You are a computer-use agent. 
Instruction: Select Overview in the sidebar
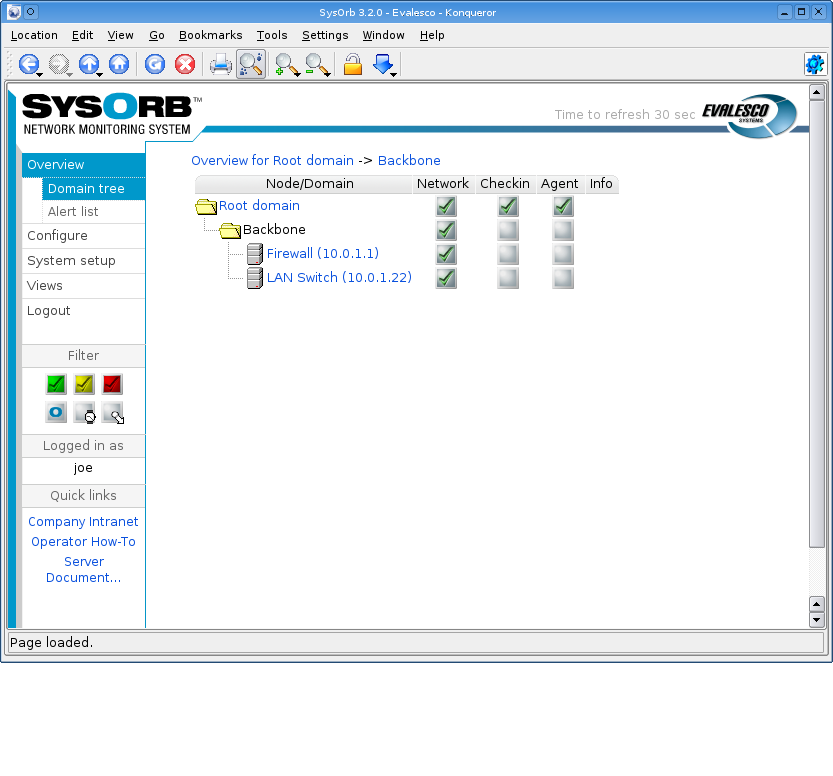[83, 165]
